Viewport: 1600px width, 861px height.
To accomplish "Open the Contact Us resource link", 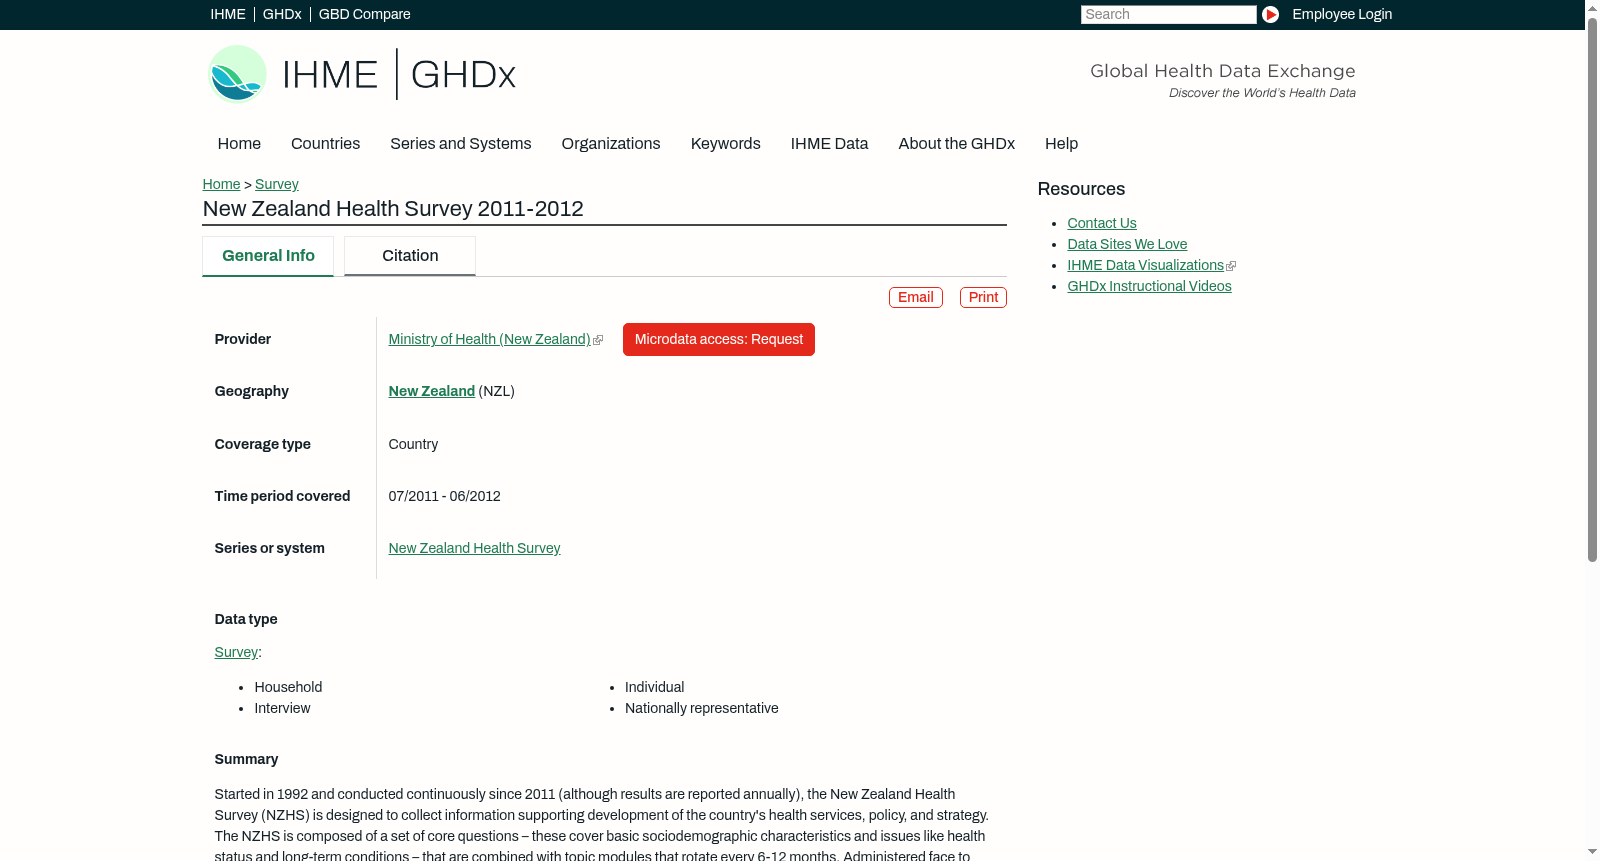I will click(1101, 224).
